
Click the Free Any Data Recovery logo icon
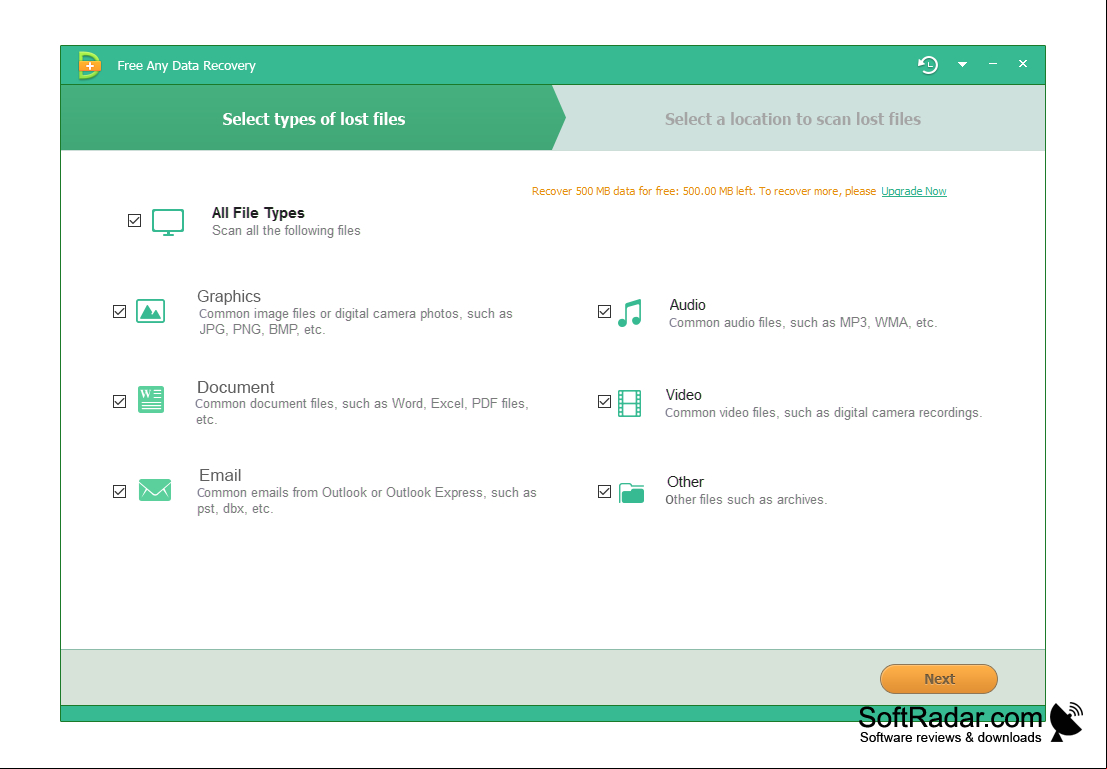point(89,65)
